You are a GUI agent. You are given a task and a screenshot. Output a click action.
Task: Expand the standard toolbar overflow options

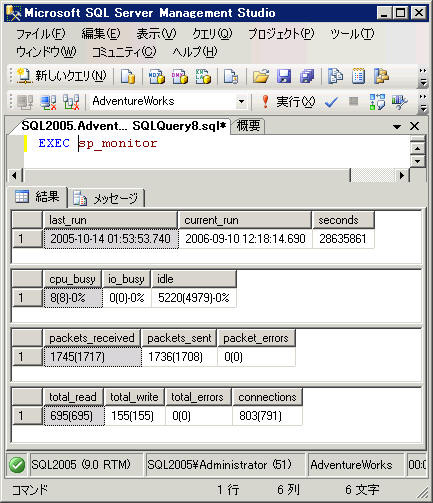coord(423,77)
